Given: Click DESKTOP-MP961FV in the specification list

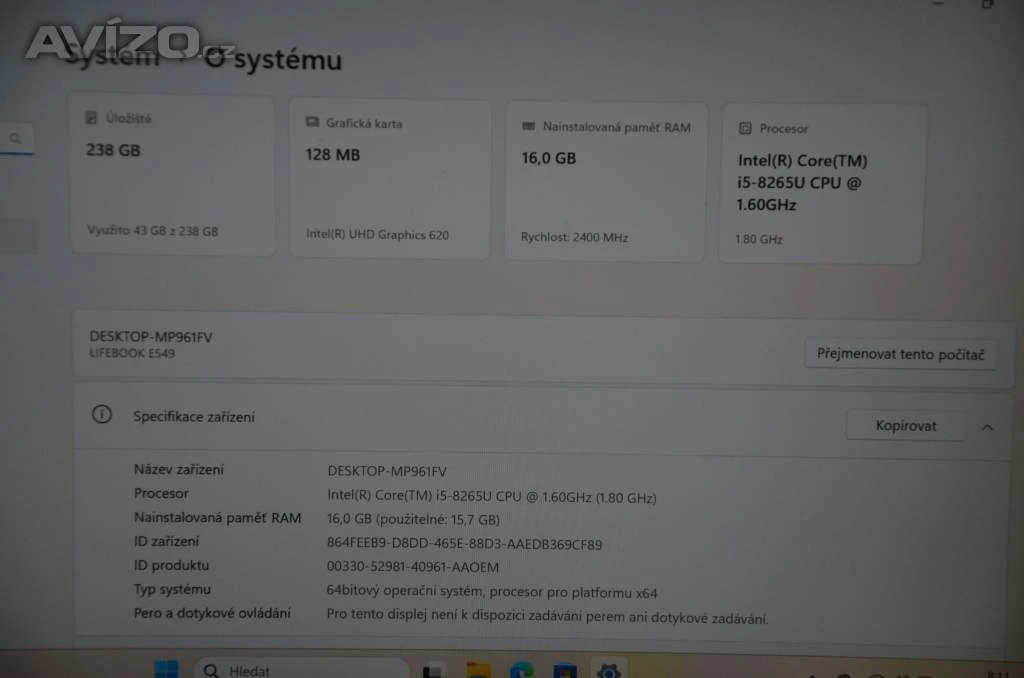Looking at the screenshot, I should [x=387, y=471].
